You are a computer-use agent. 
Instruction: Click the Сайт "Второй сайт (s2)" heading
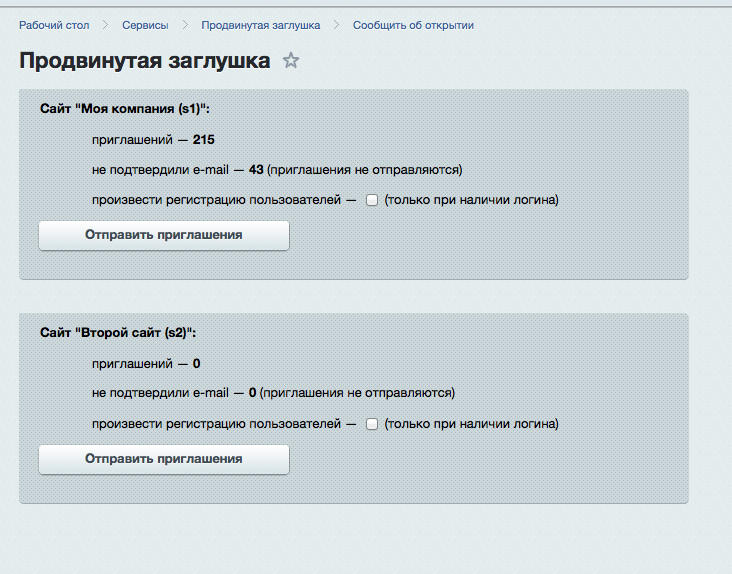118,331
